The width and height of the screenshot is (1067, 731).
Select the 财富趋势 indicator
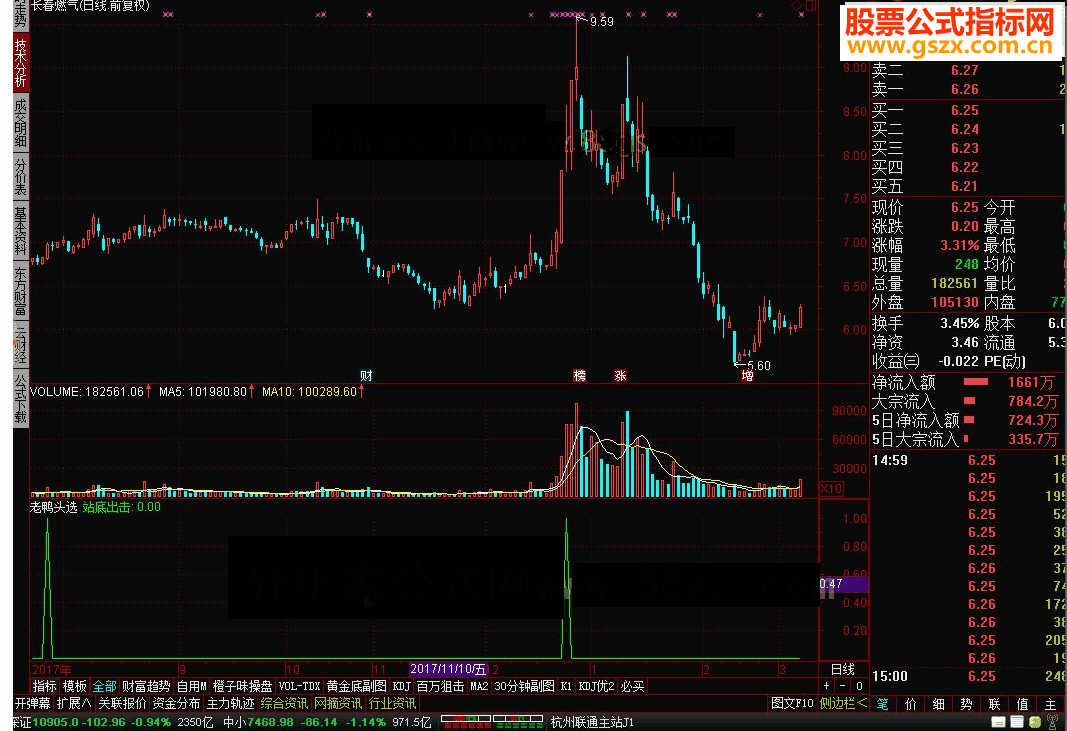point(146,686)
